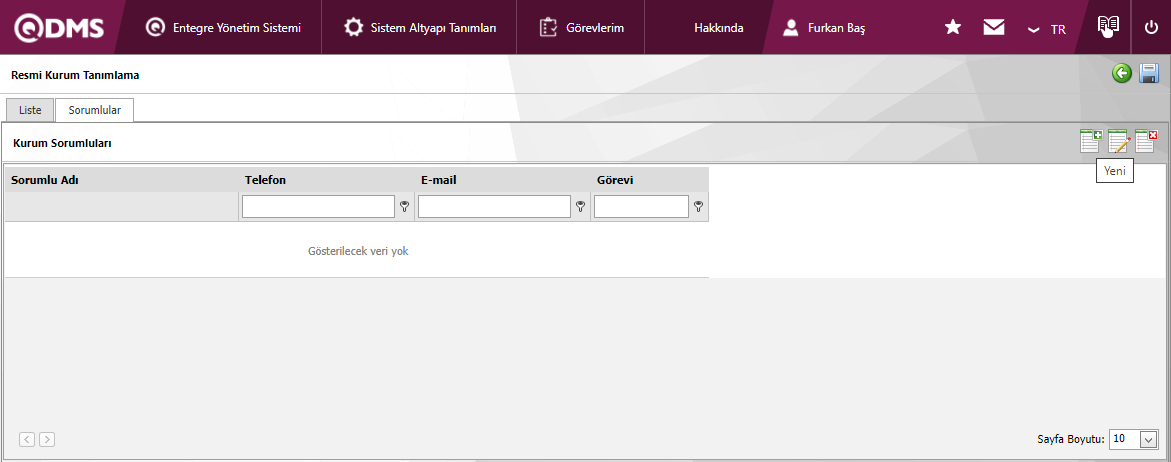The image size is (1171, 462).
Task: Focus the Telefon filter input field
Action: click(318, 207)
